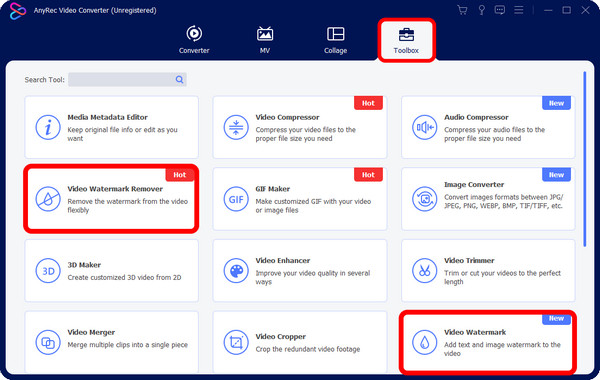
Task: Click 'Improve your video quality' description
Action: click(313, 277)
